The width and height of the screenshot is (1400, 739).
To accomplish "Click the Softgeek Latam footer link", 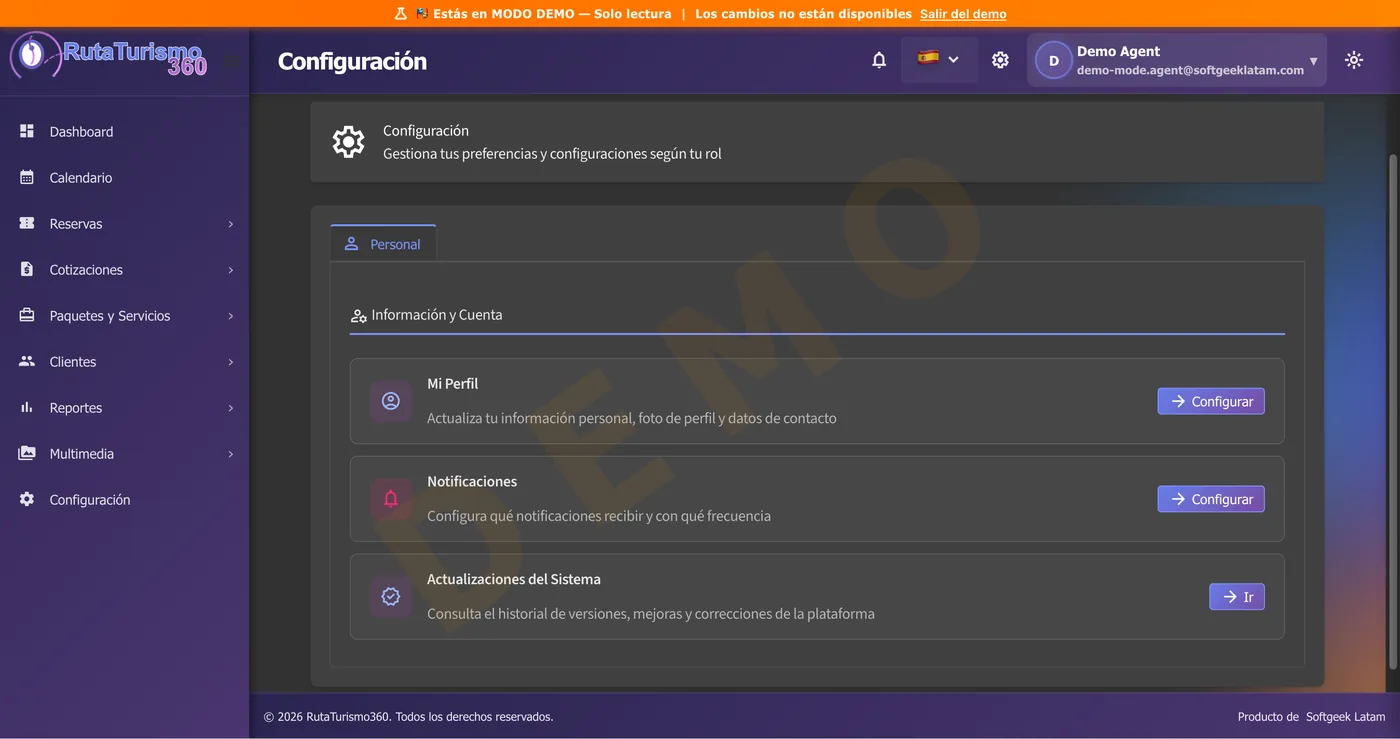I will pos(1345,717).
